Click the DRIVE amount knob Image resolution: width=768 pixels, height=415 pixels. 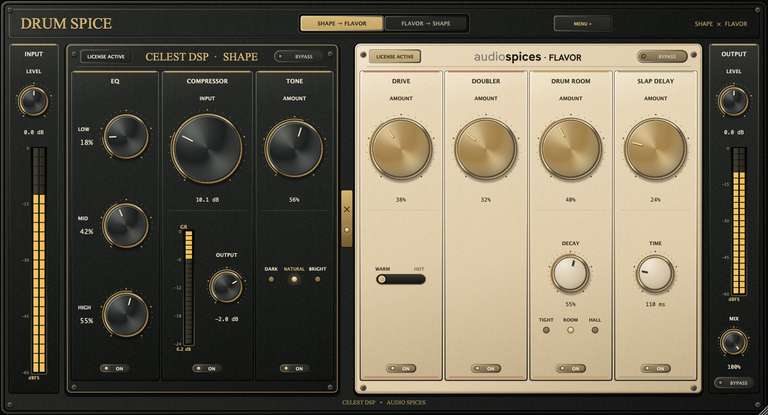[401, 148]
